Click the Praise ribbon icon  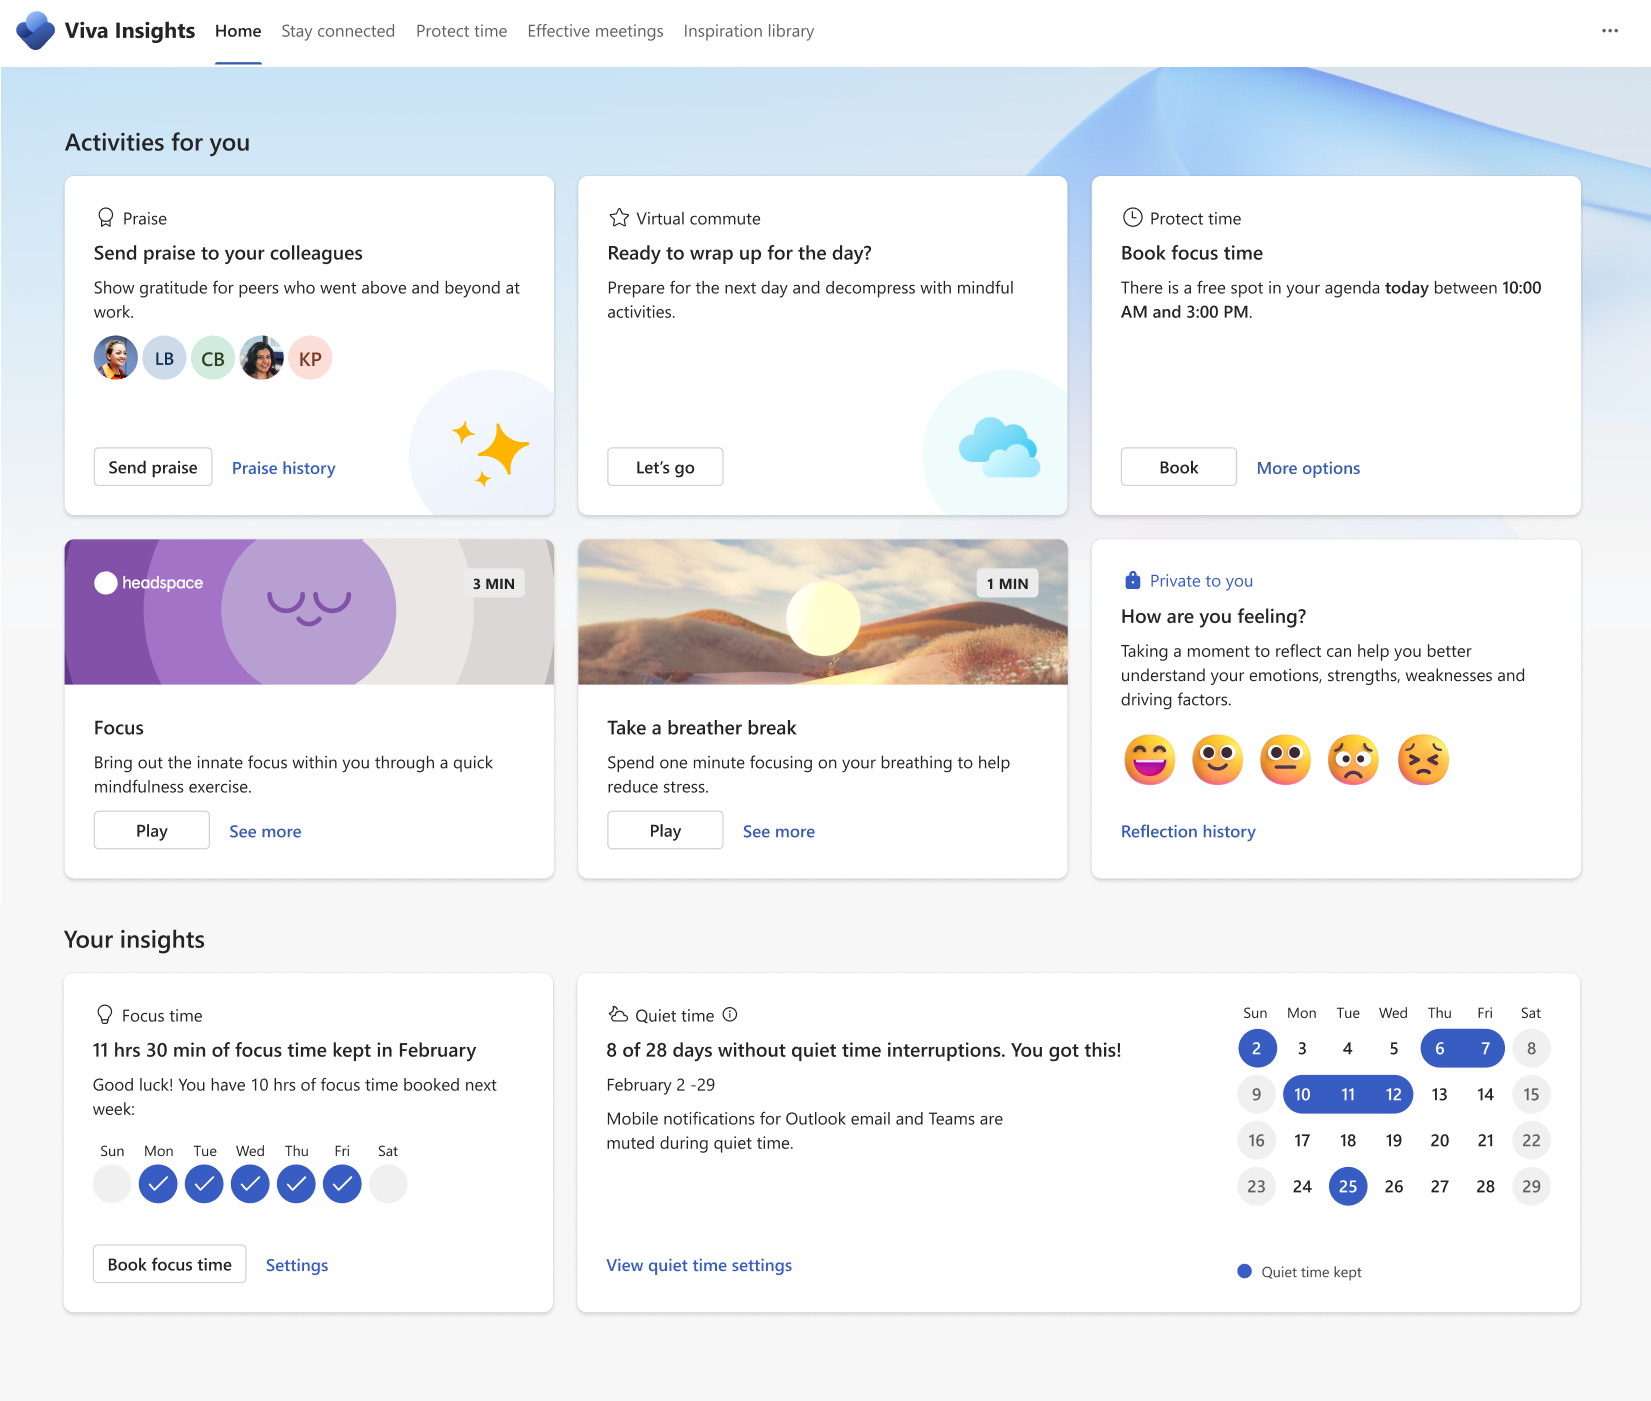tap(104, 217)
